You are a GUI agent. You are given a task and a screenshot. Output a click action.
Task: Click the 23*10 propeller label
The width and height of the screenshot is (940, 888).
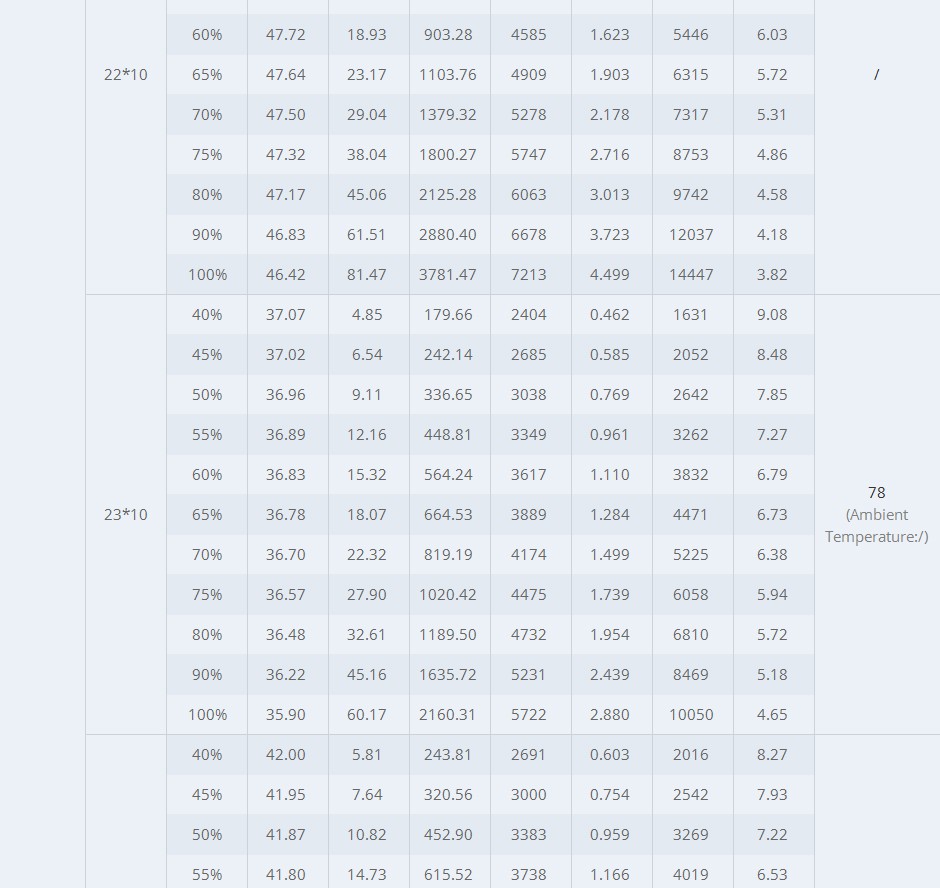coord(125,514)
